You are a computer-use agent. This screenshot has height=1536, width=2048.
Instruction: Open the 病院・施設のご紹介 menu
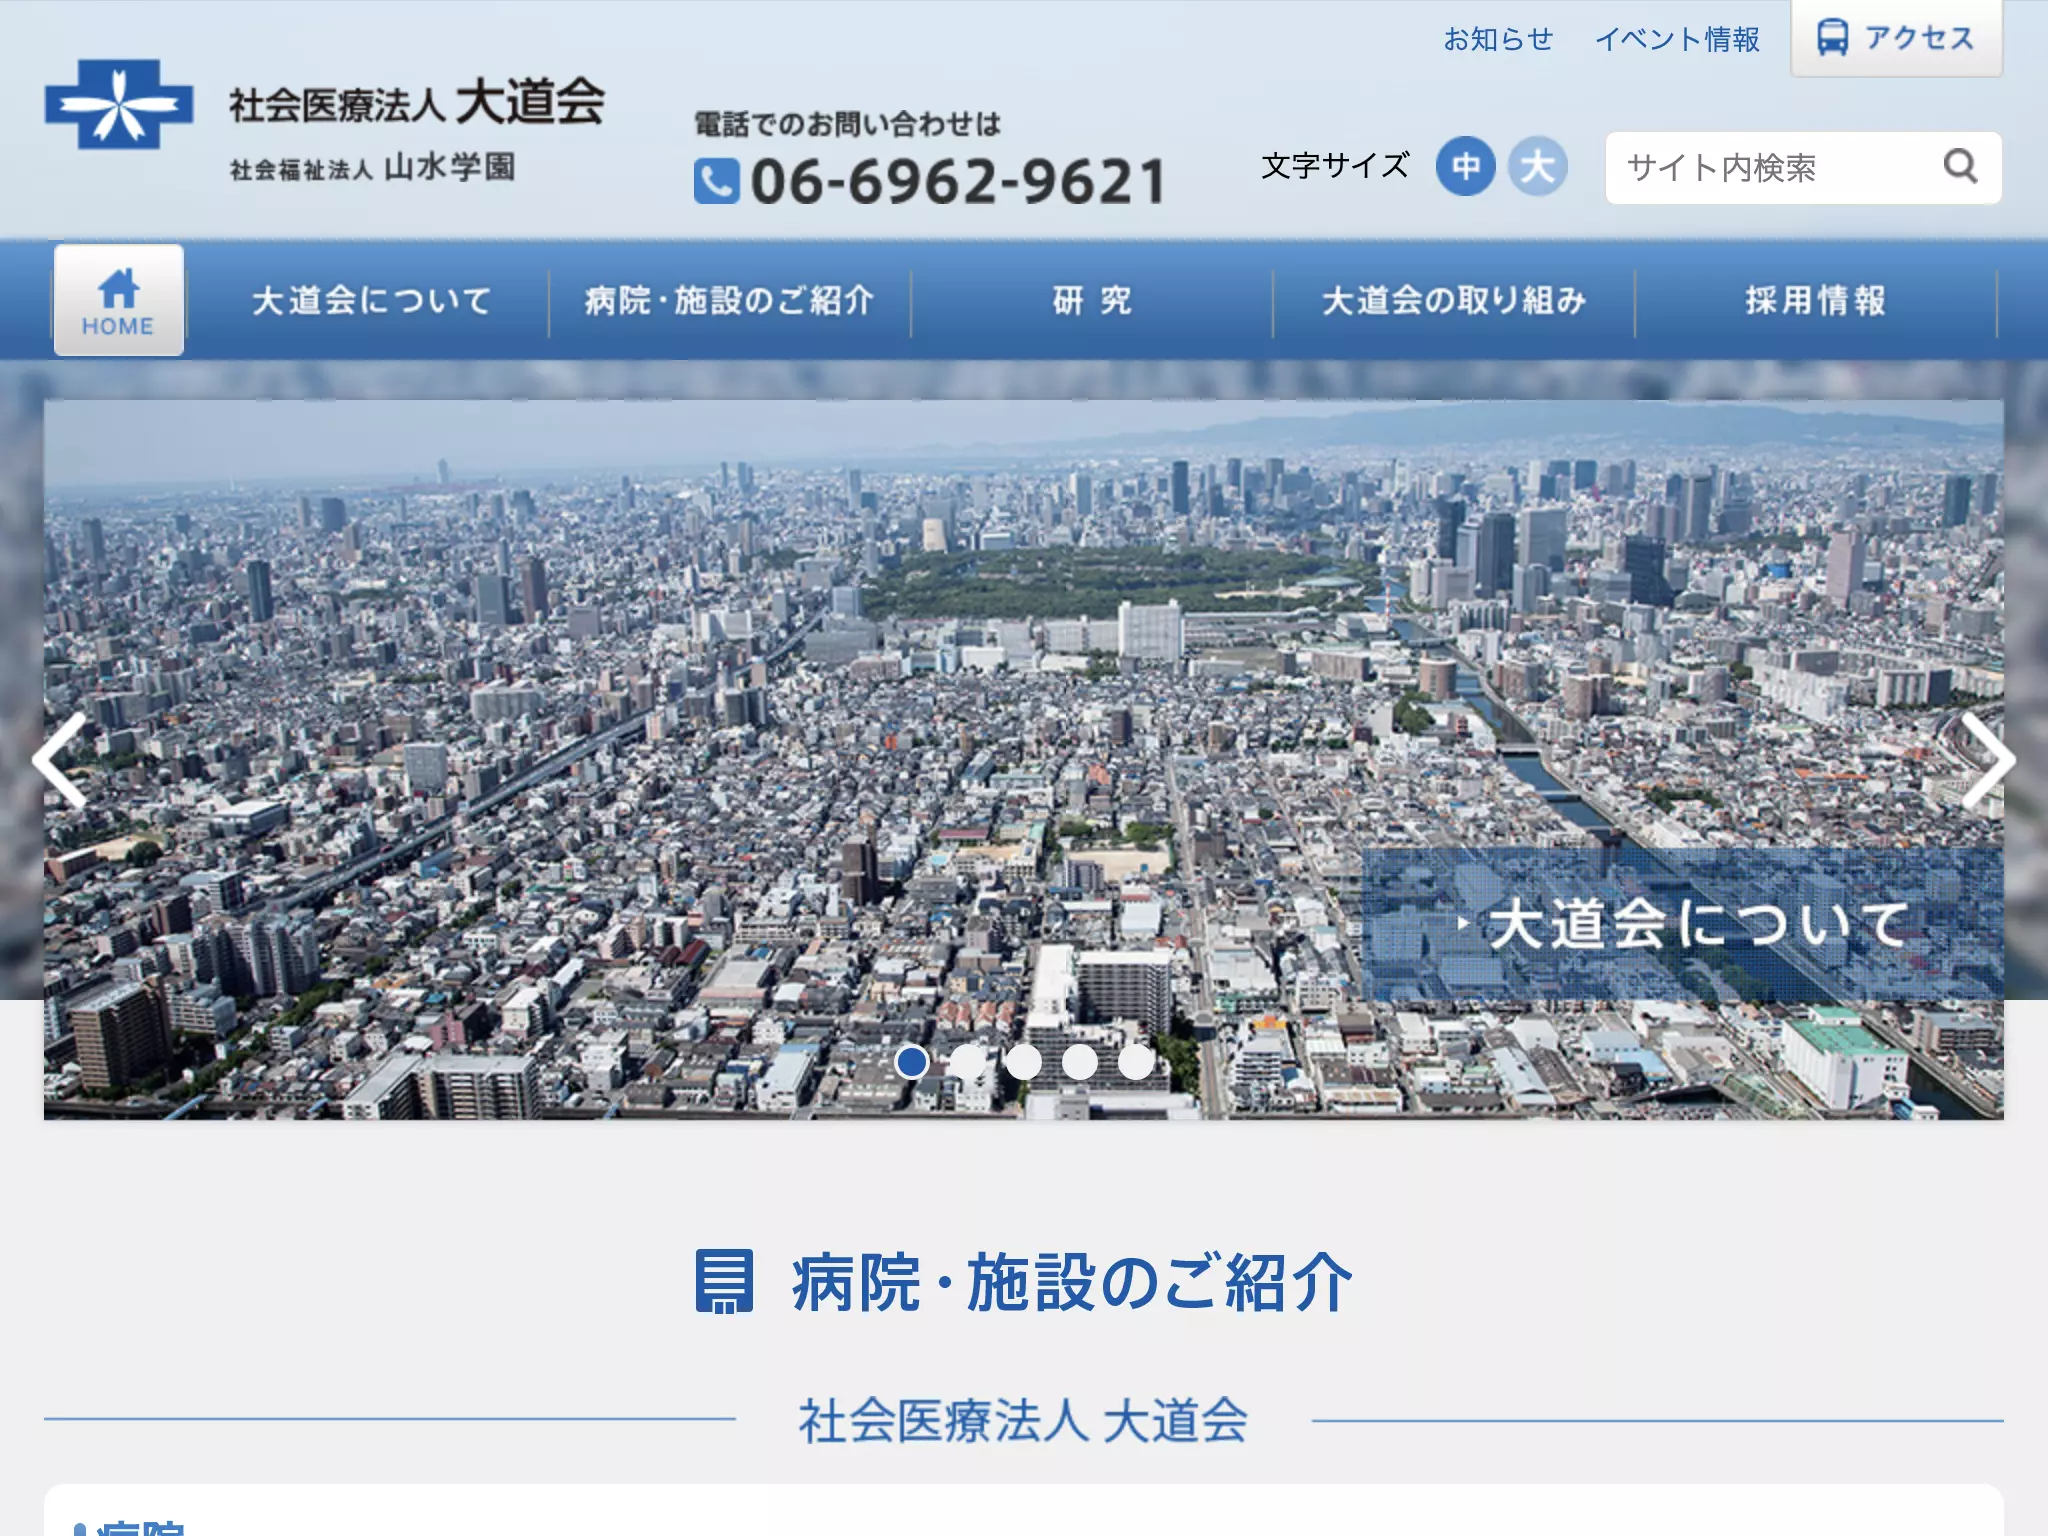730,300
